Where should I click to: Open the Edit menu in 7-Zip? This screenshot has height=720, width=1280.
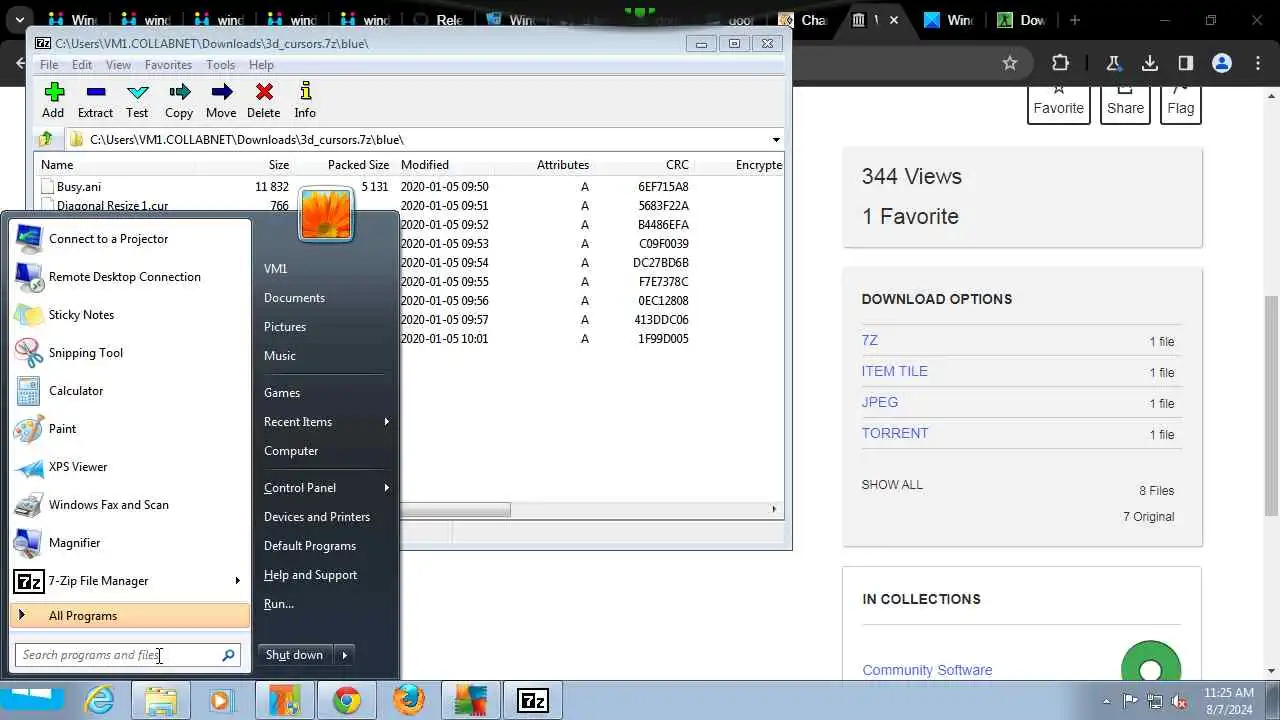82,65
